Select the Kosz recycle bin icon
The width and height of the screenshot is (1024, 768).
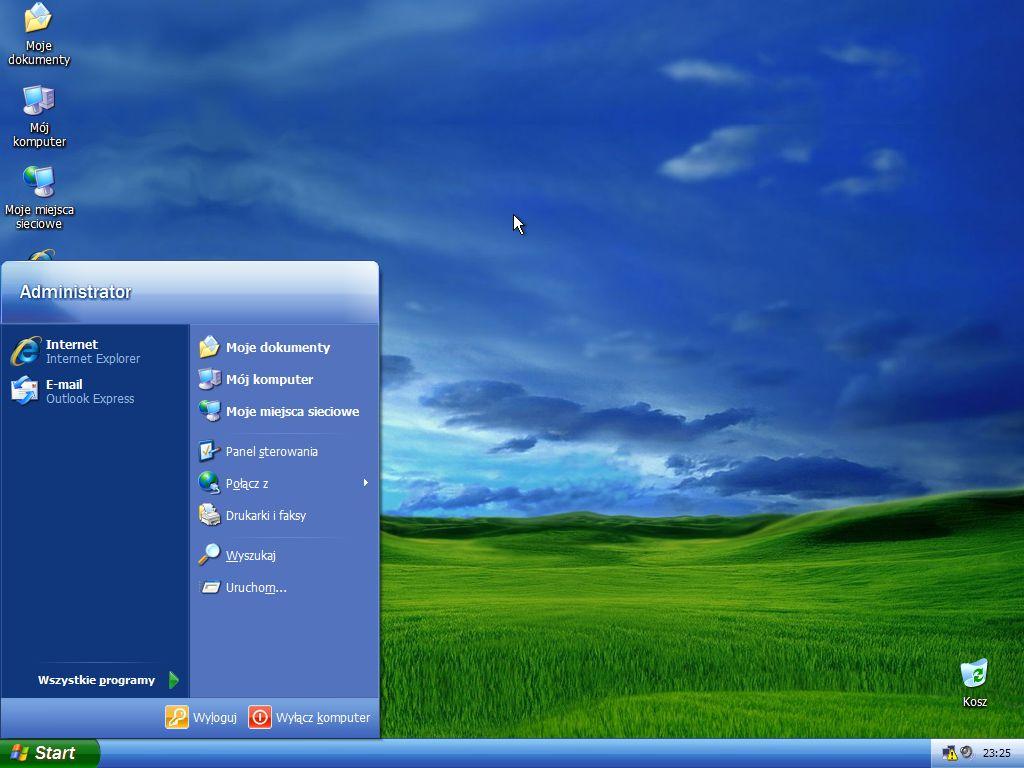pos(974,684)
